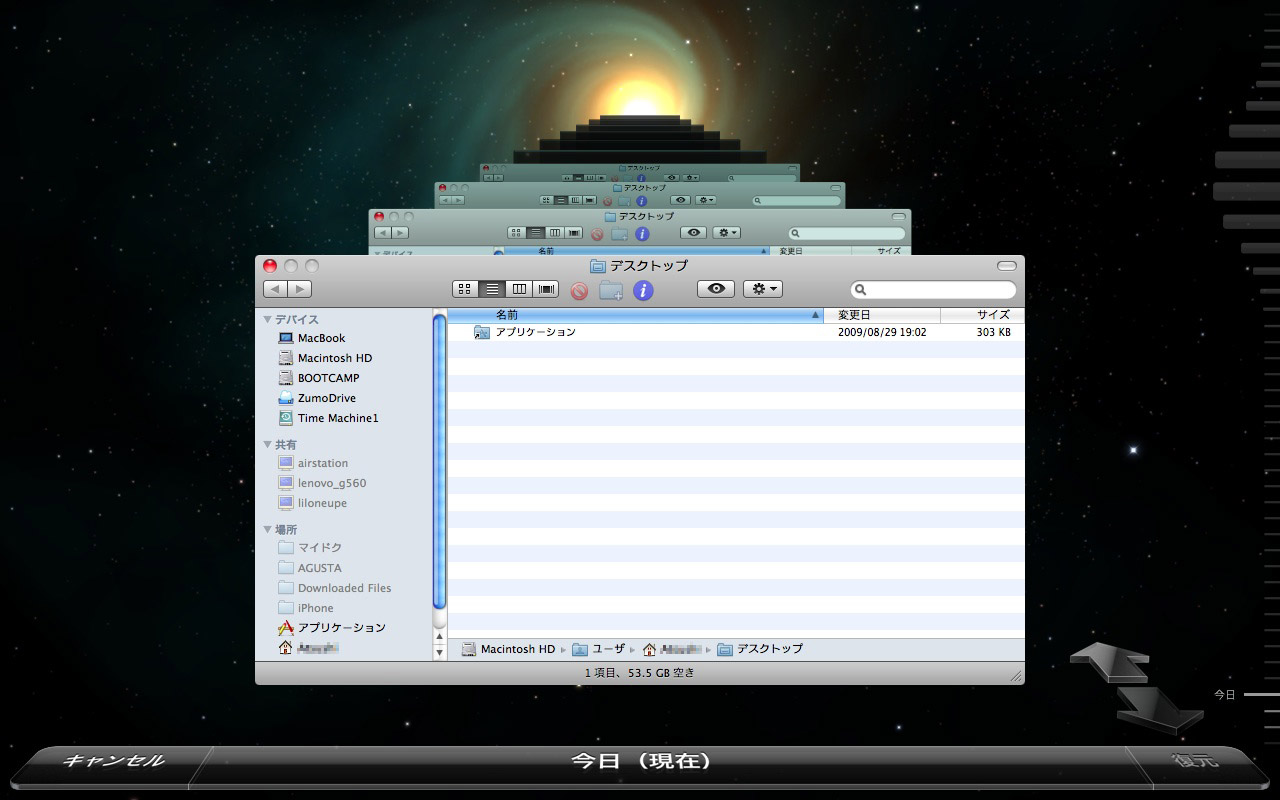The width and height of the screenshot is (1280, 800).
Task: Collapse the デバイス sidebar section
Action: tap(268, 319)
